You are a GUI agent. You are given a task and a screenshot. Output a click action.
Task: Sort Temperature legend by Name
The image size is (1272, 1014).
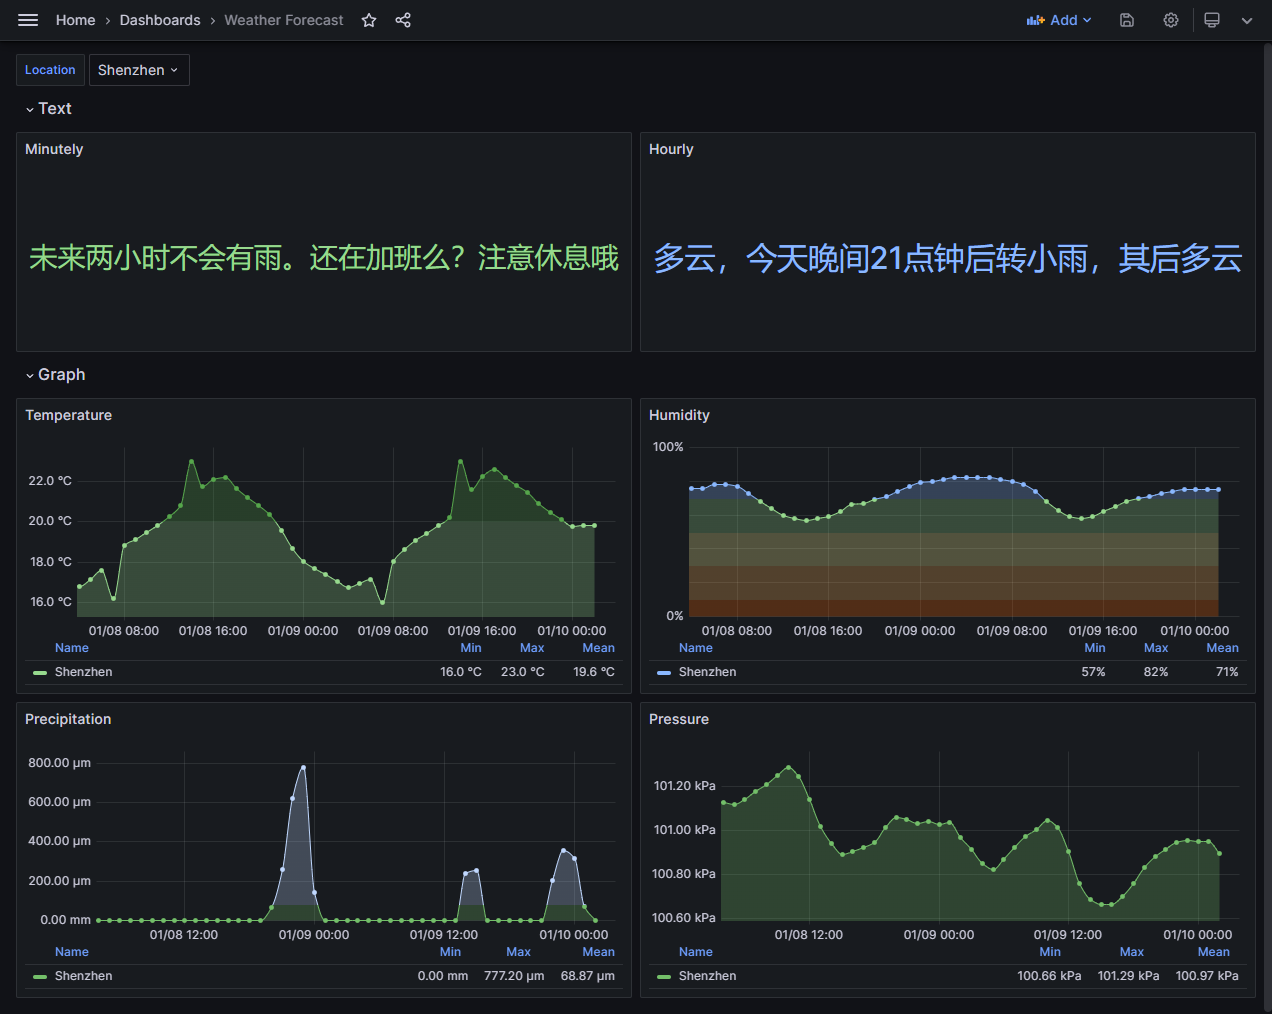pos(72,648)
